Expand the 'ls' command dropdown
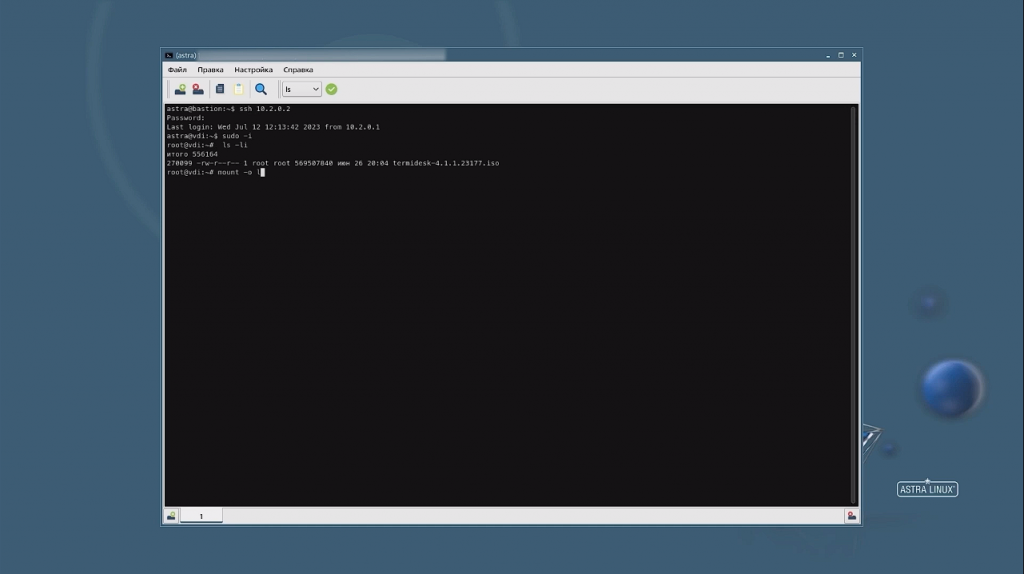 315,89
